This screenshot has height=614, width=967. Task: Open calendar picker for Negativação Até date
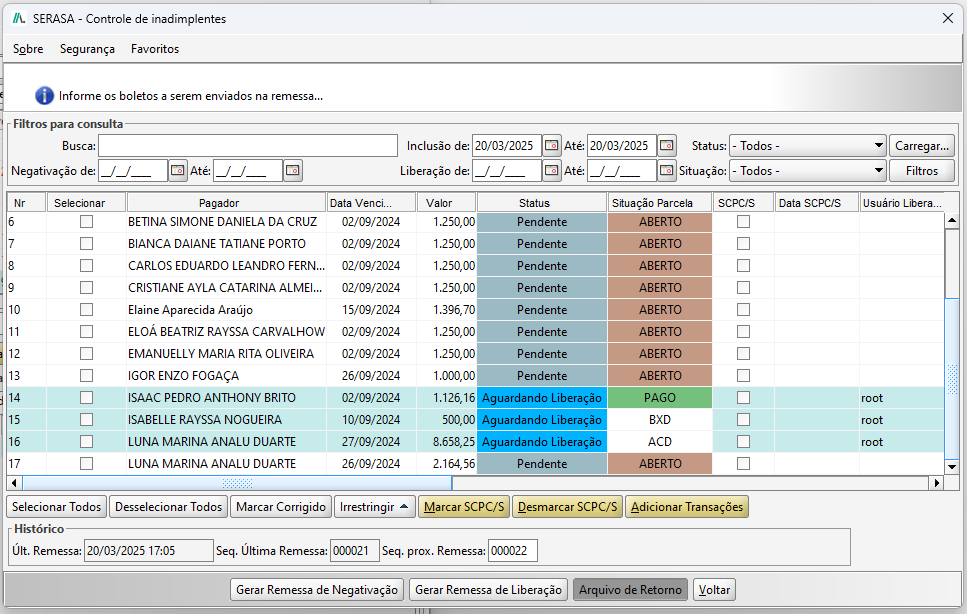click(293, 171)
